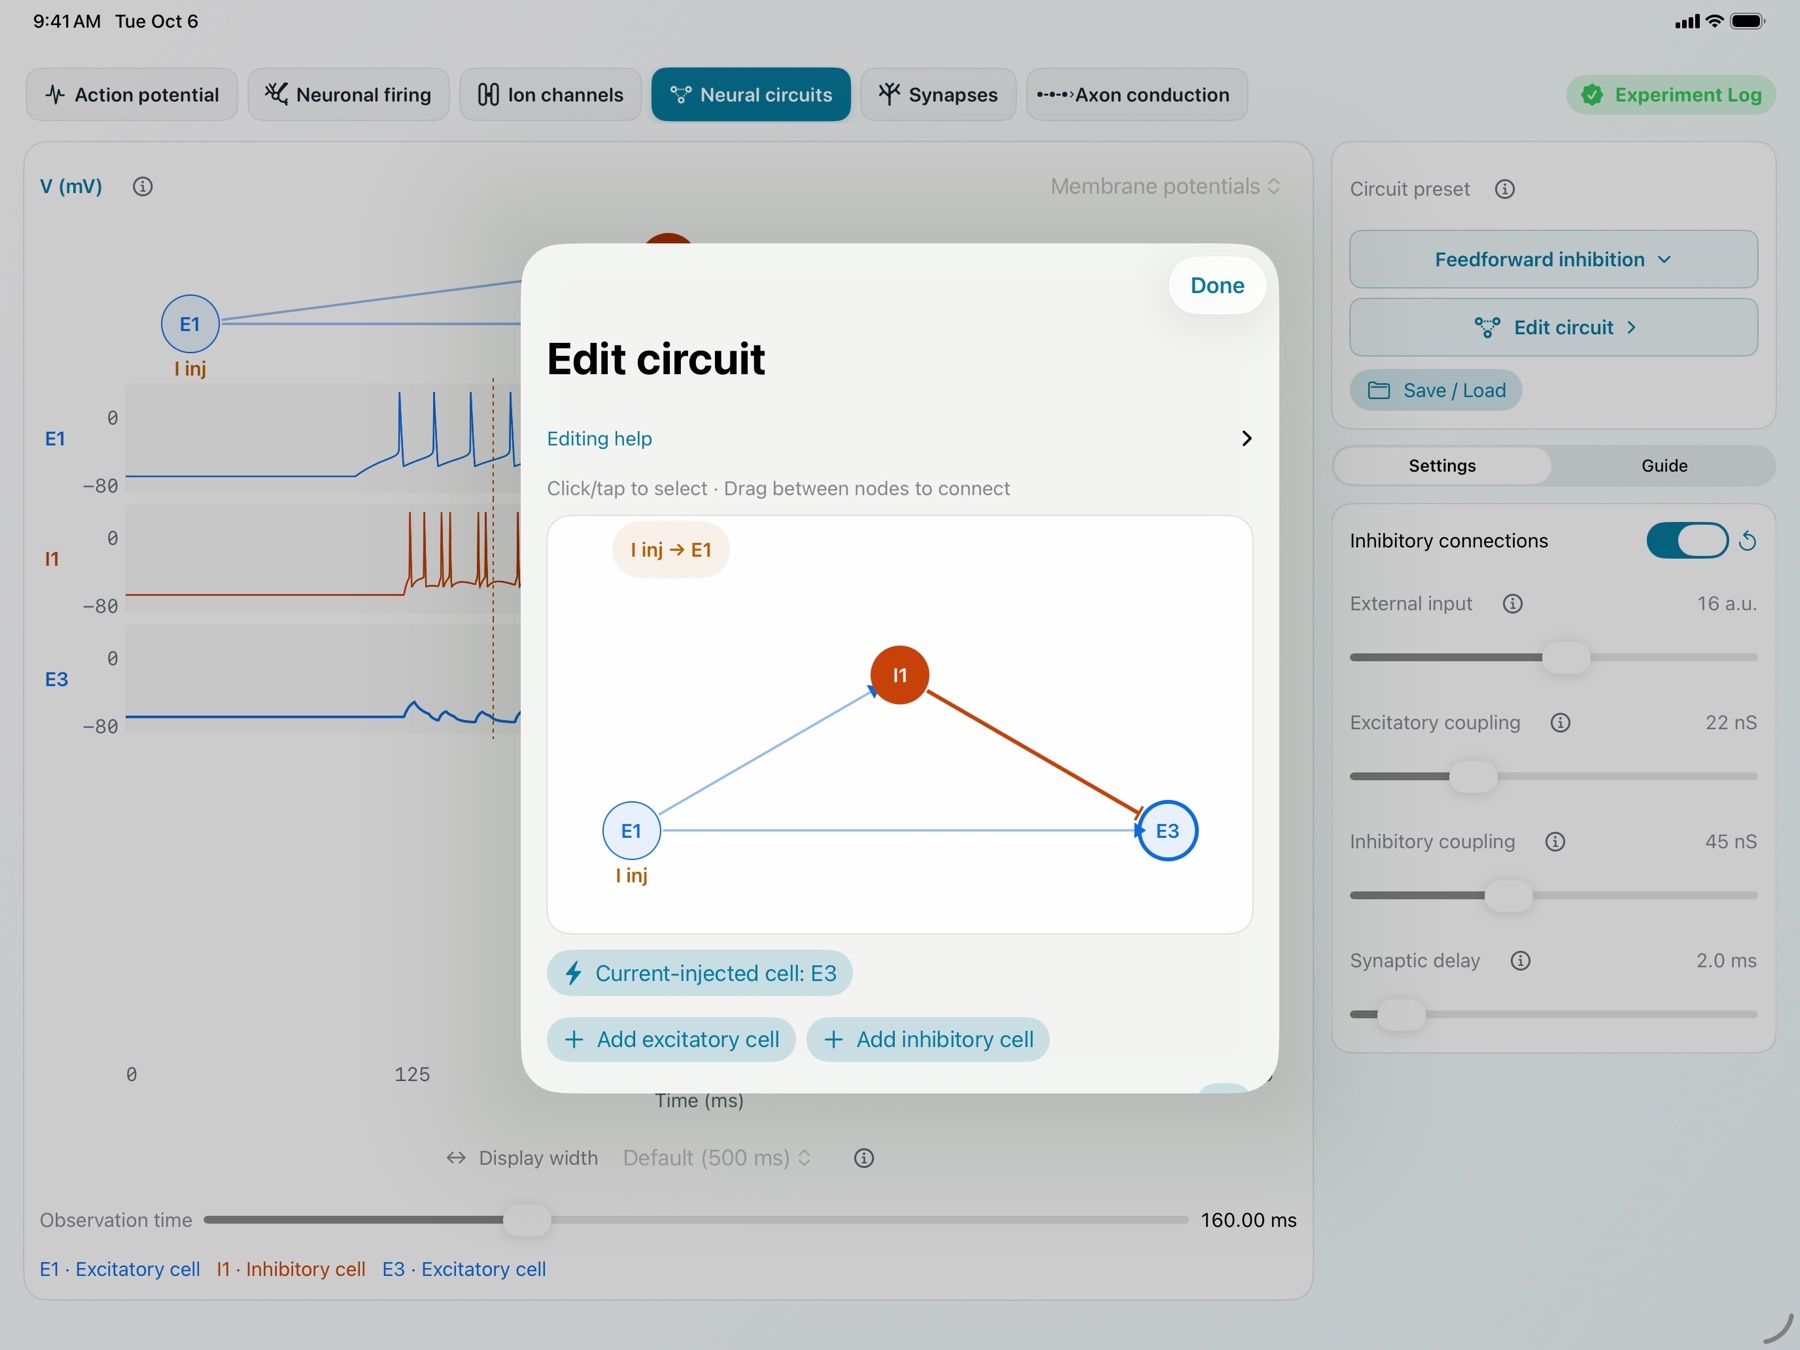
Task: Switch to the Guide segment
Action: [x=1664, y=465]
